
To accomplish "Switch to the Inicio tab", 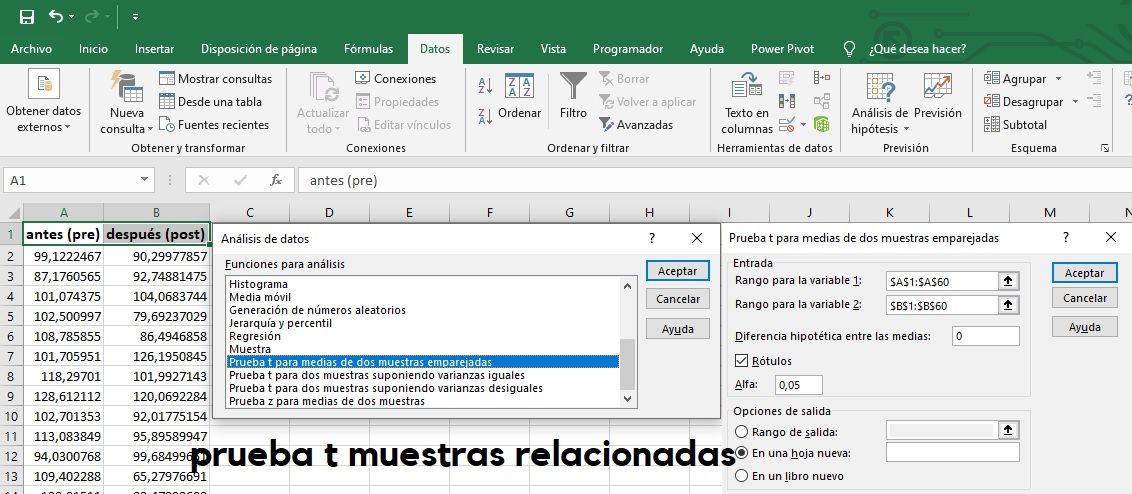I will tap(93, 49).
